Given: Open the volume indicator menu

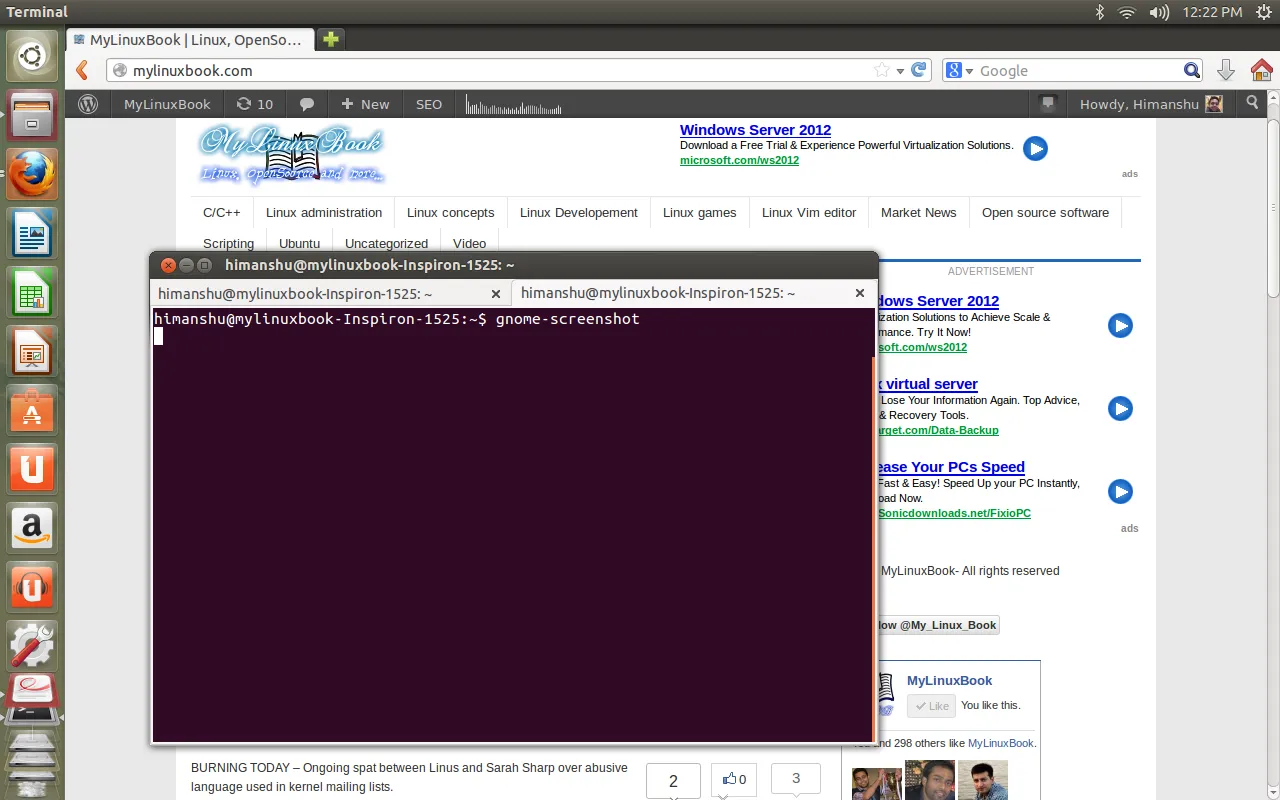Looking at the screenshot, I should (1159, 12).
